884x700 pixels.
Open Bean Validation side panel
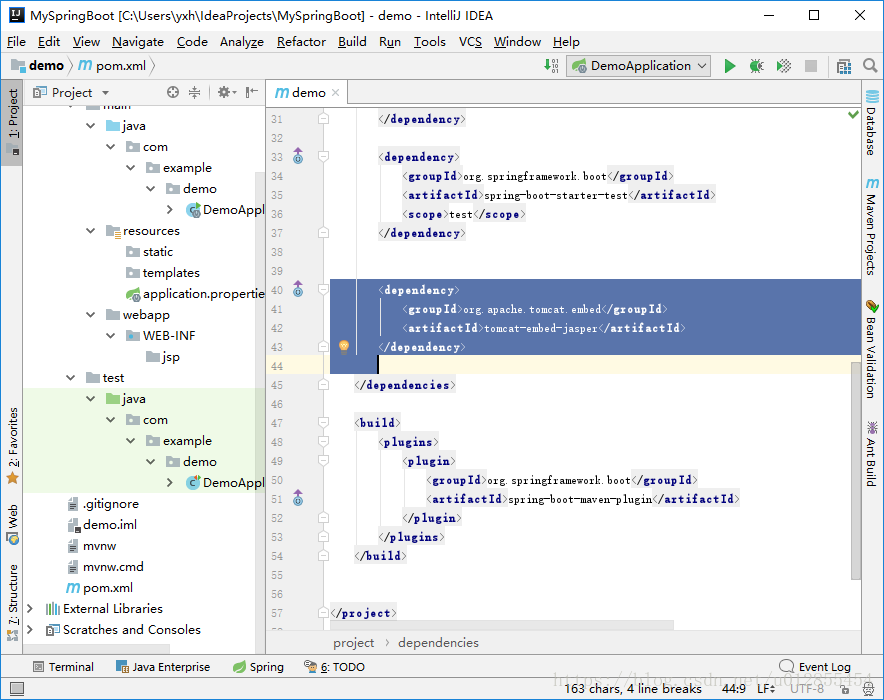tap(872, 349)
